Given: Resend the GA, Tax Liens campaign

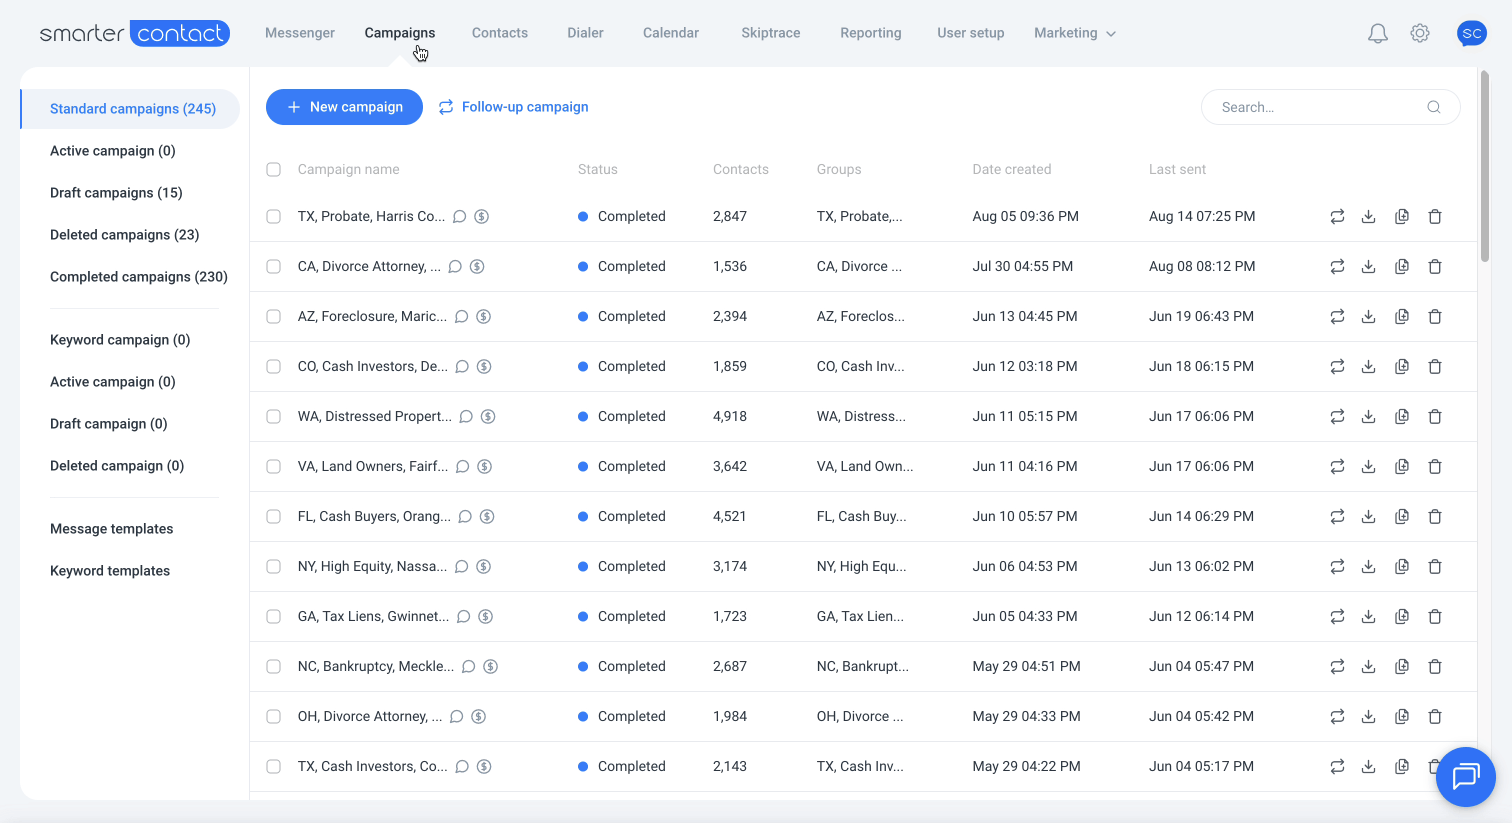Looking at the screenshot, I should (x=1337, y=616).
